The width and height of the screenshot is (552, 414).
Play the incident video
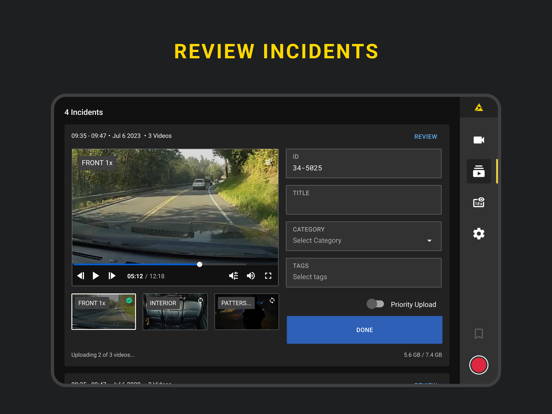pos(96,276)
